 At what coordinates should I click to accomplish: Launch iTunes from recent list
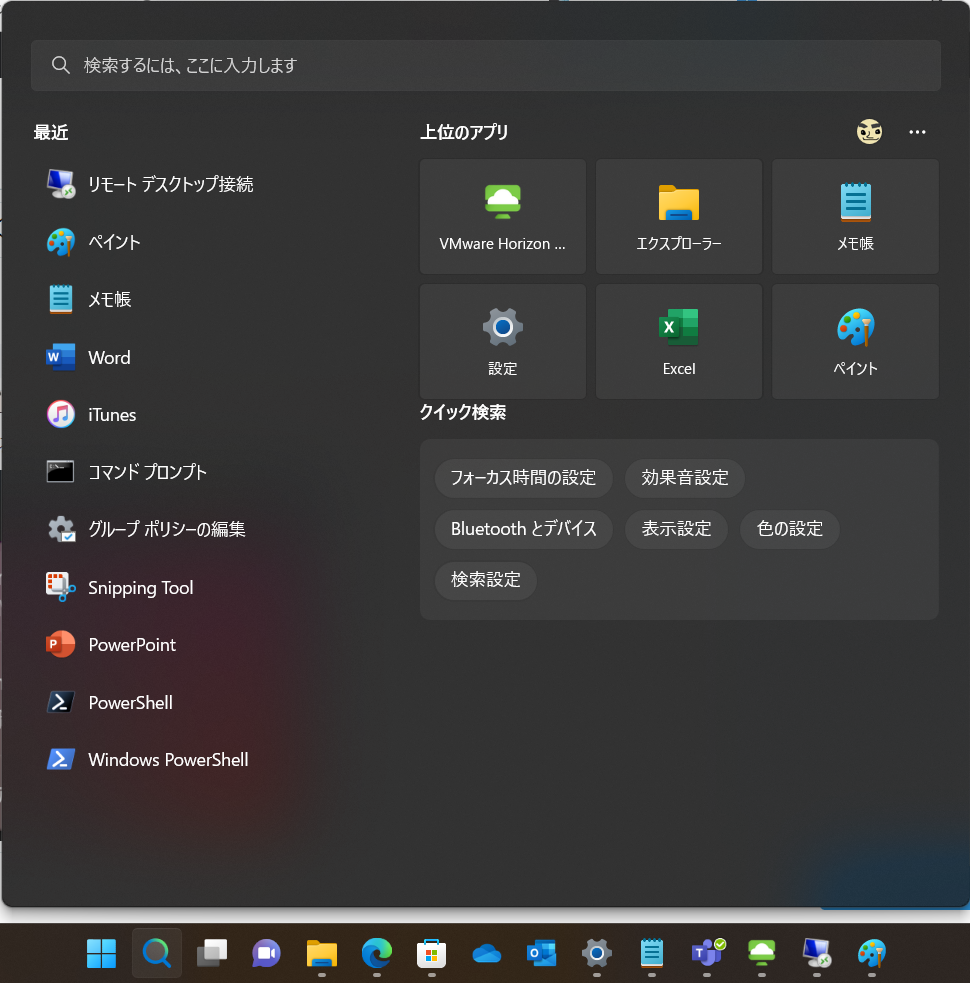[x=92, y=414]
